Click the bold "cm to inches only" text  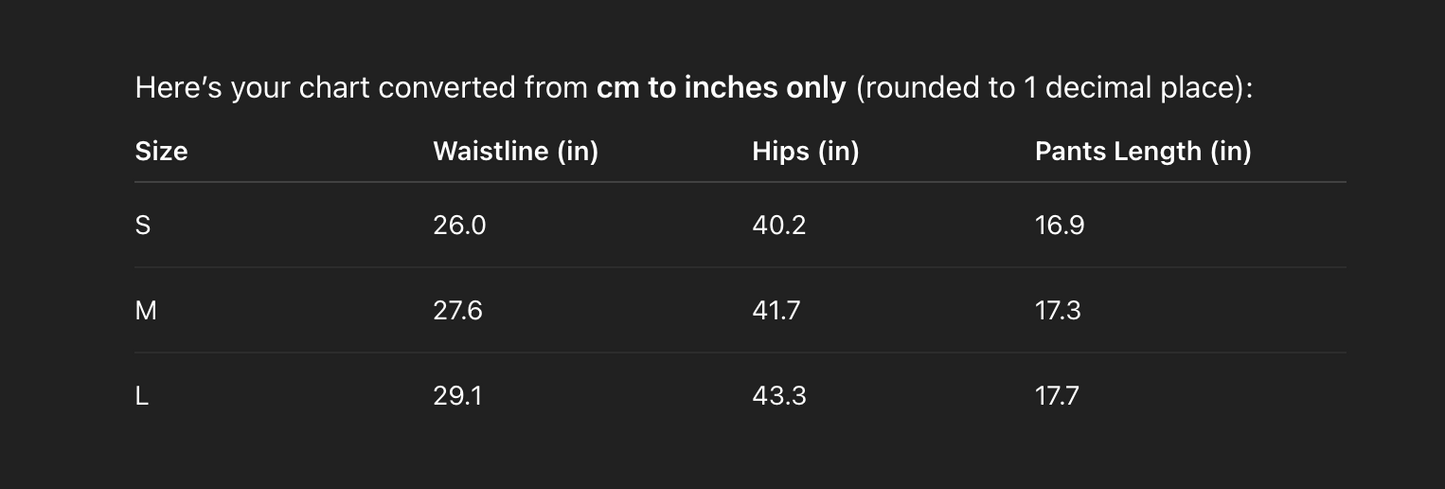721,88
